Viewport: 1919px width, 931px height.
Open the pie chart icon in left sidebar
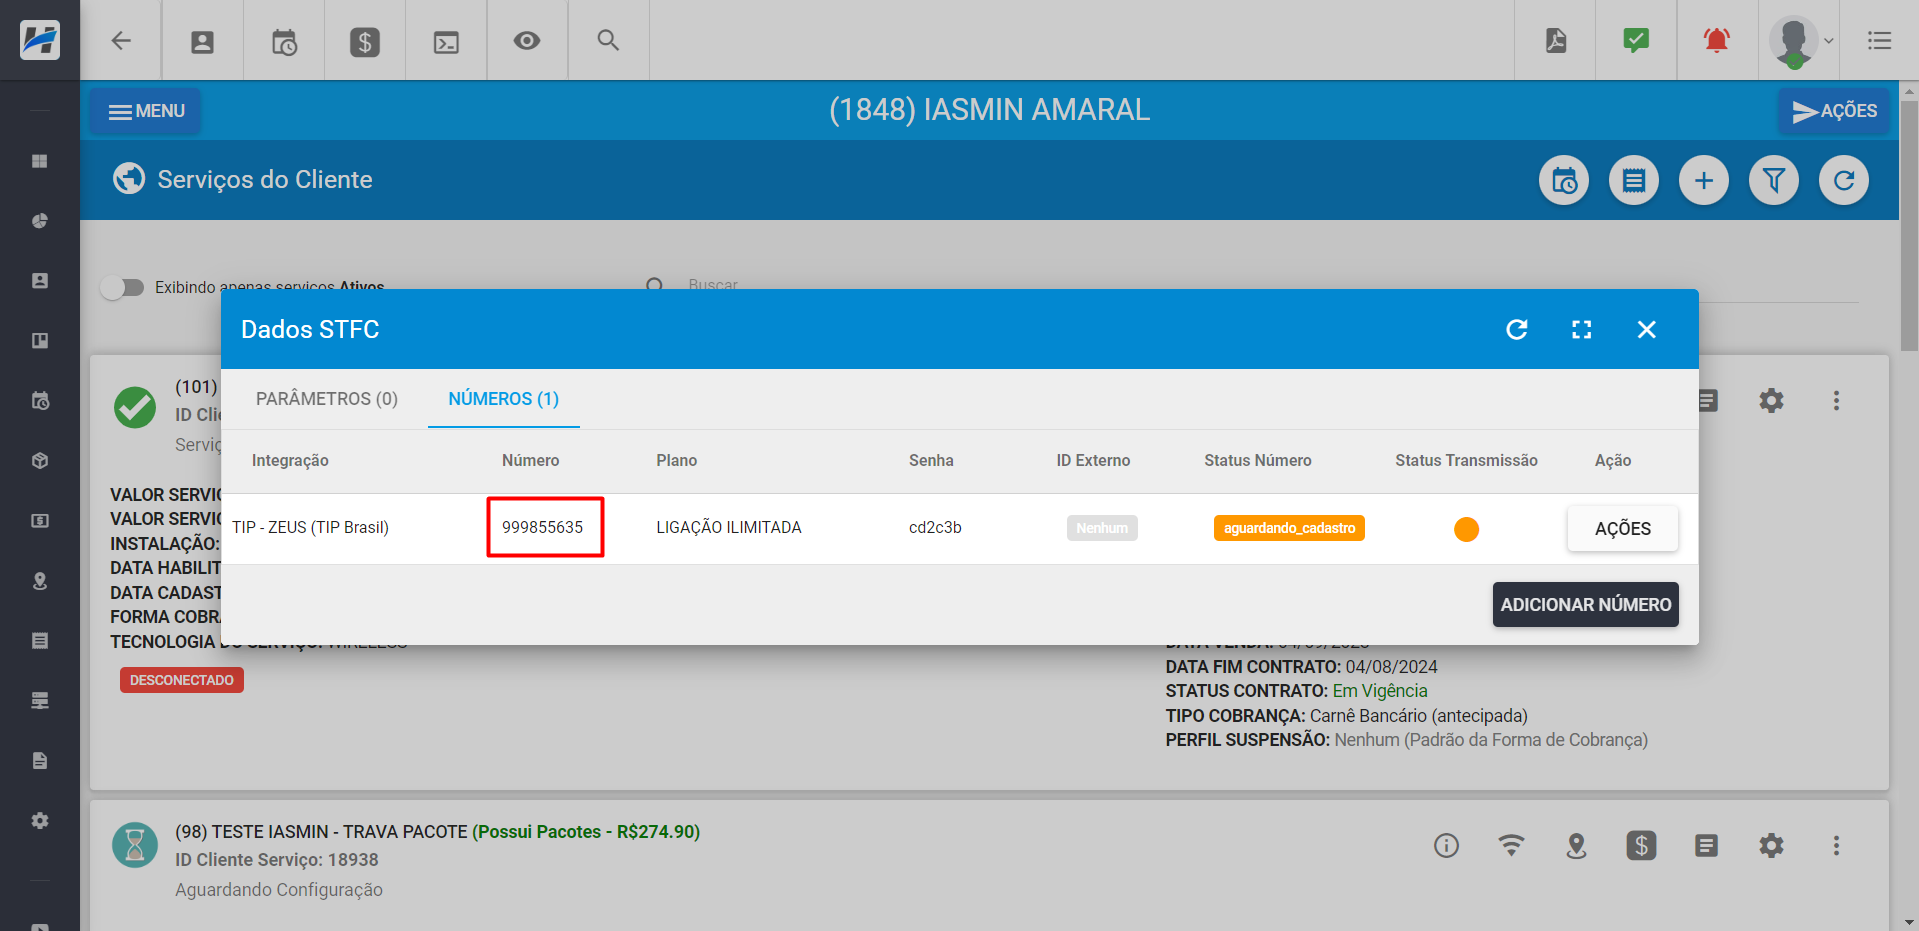point(40,221)
